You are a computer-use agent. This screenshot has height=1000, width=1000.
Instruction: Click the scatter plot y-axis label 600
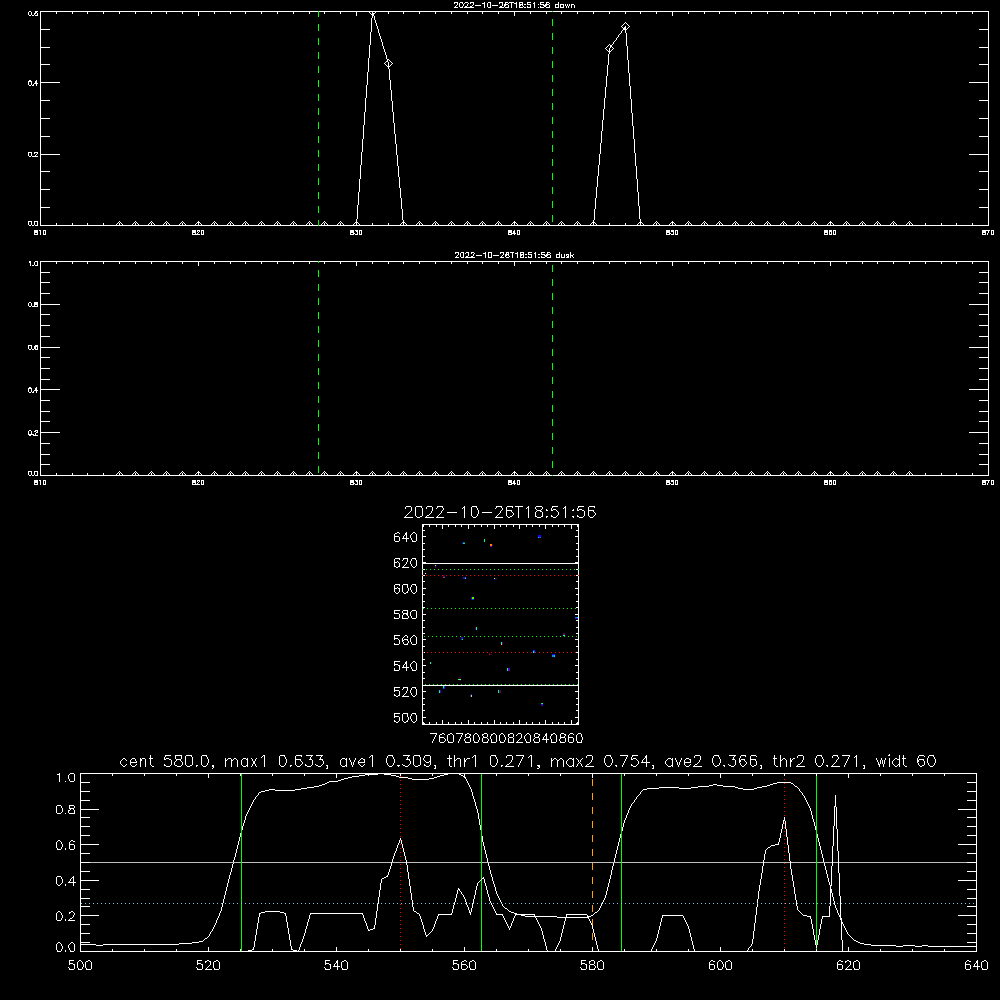(406, 589)
